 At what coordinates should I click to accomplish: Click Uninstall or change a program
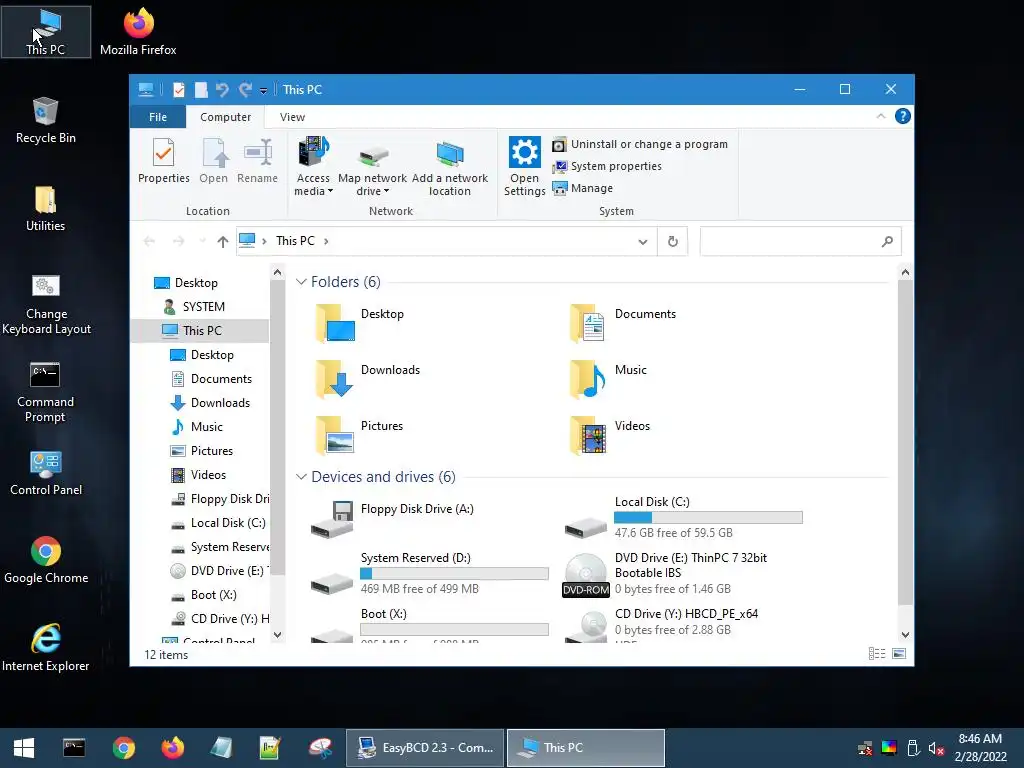[640, 144]
